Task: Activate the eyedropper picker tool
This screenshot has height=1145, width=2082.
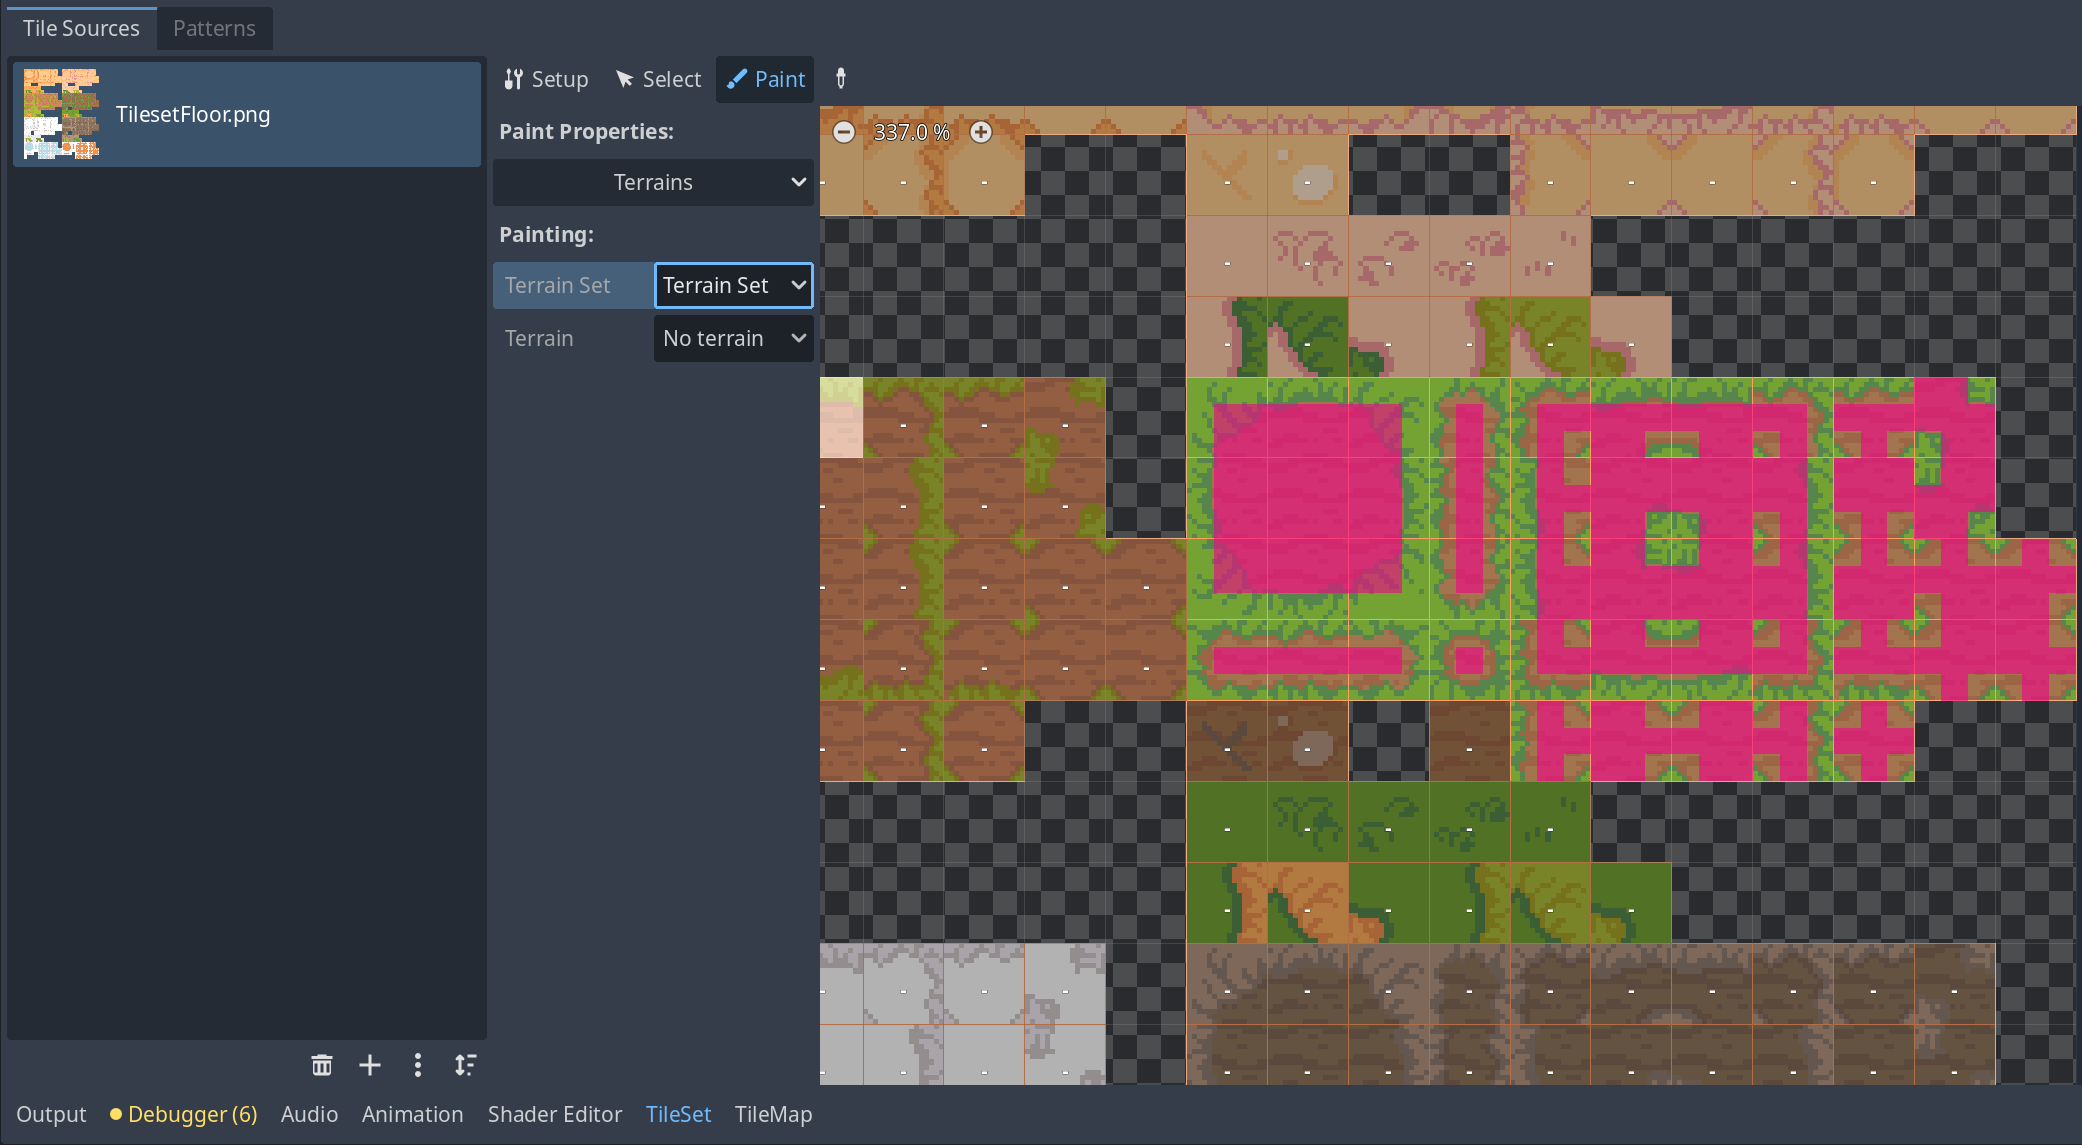Action: [x=841, y=79]
